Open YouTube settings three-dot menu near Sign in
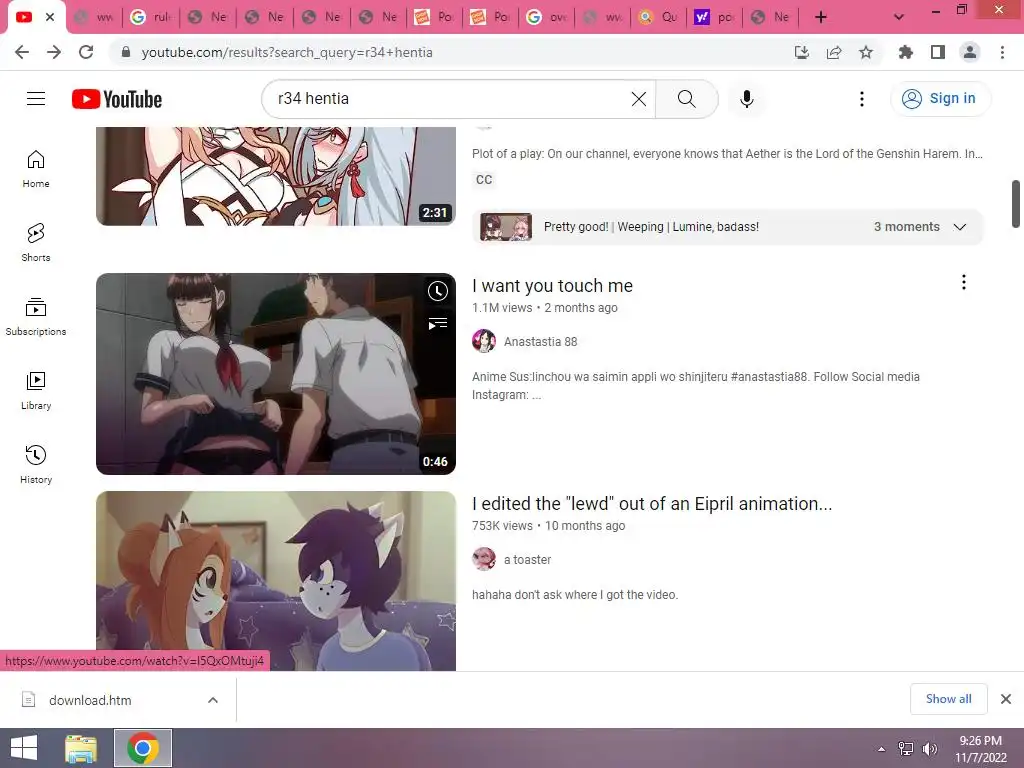Screen dimensions: 1024x768 862,99
